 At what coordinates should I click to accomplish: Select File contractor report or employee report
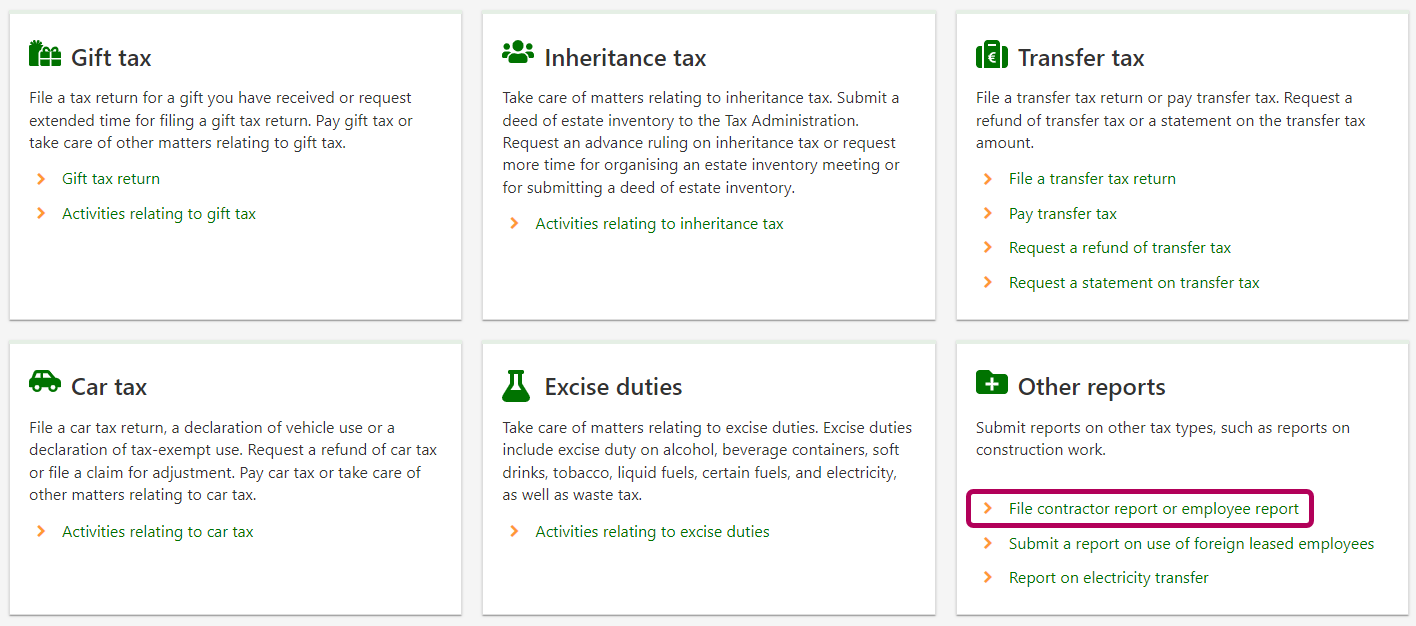(x=1153, y=509)
